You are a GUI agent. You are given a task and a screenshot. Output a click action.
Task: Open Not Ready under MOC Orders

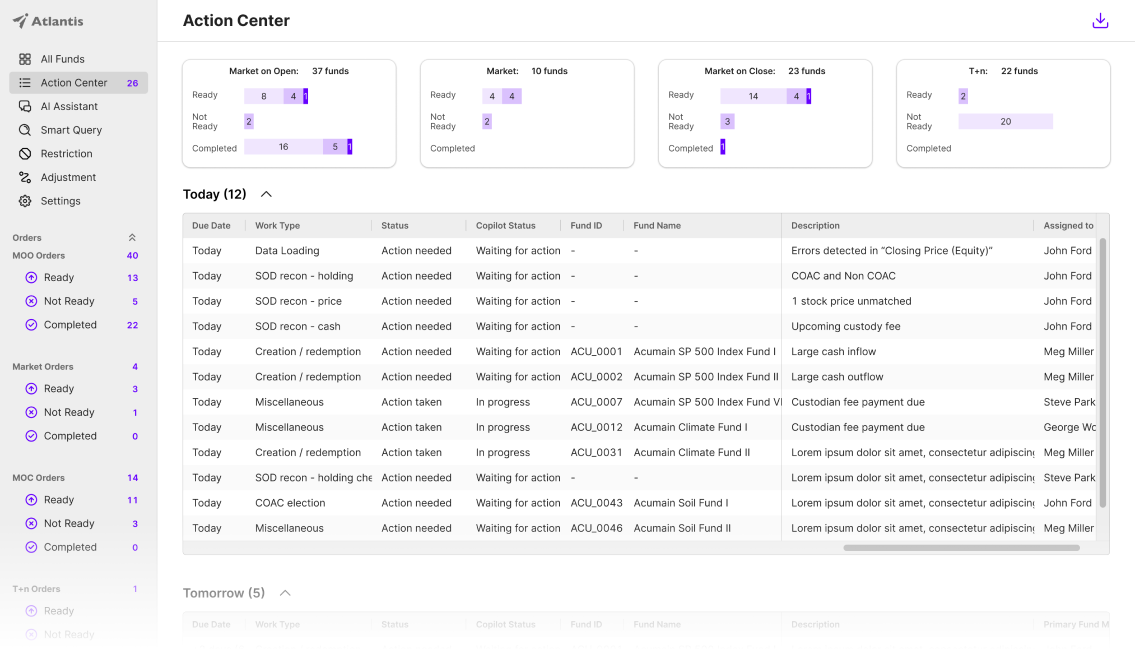(x=69, y=523)
